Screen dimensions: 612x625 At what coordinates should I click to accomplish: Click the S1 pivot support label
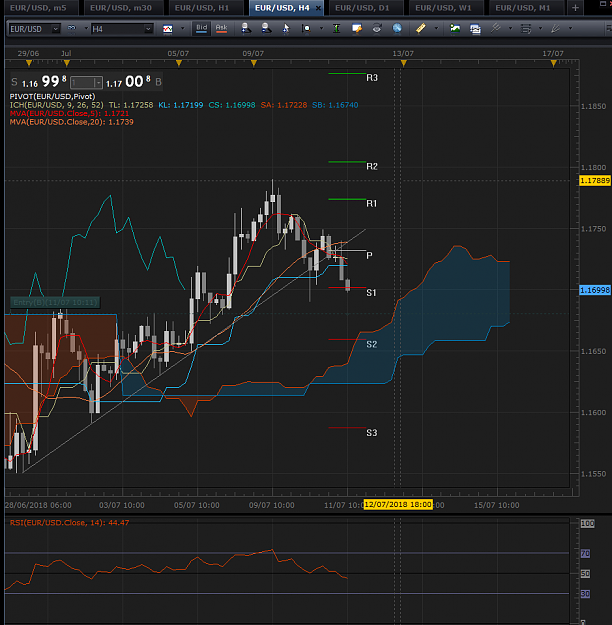(371, 293)
